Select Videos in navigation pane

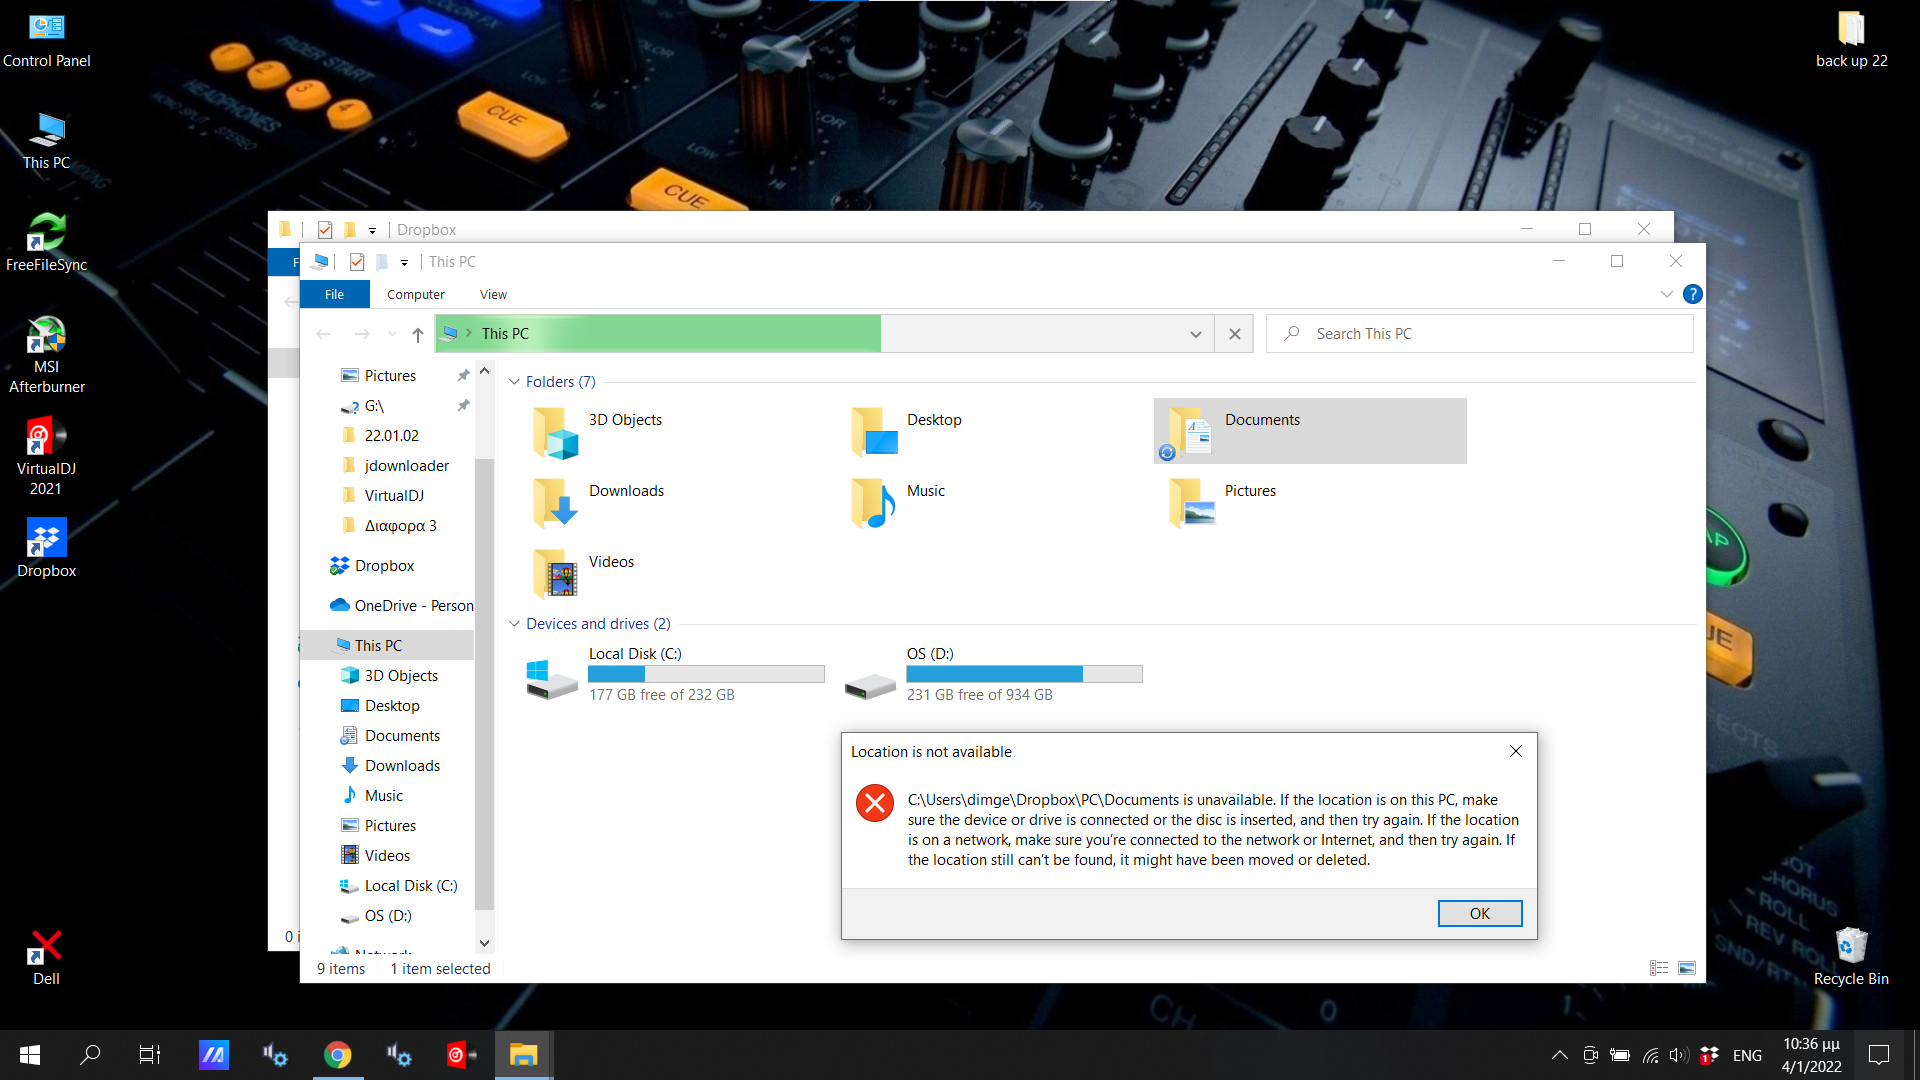click(388, 856)
